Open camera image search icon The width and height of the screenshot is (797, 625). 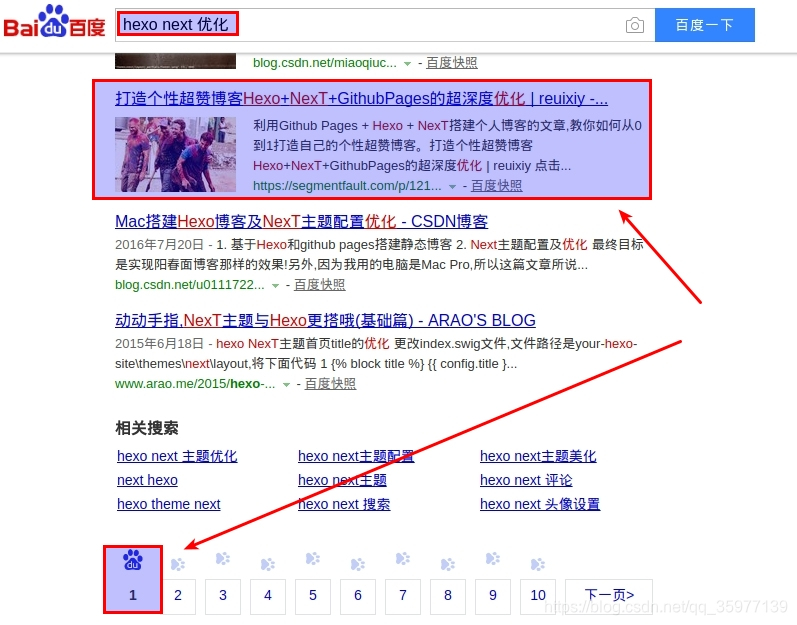634,25
